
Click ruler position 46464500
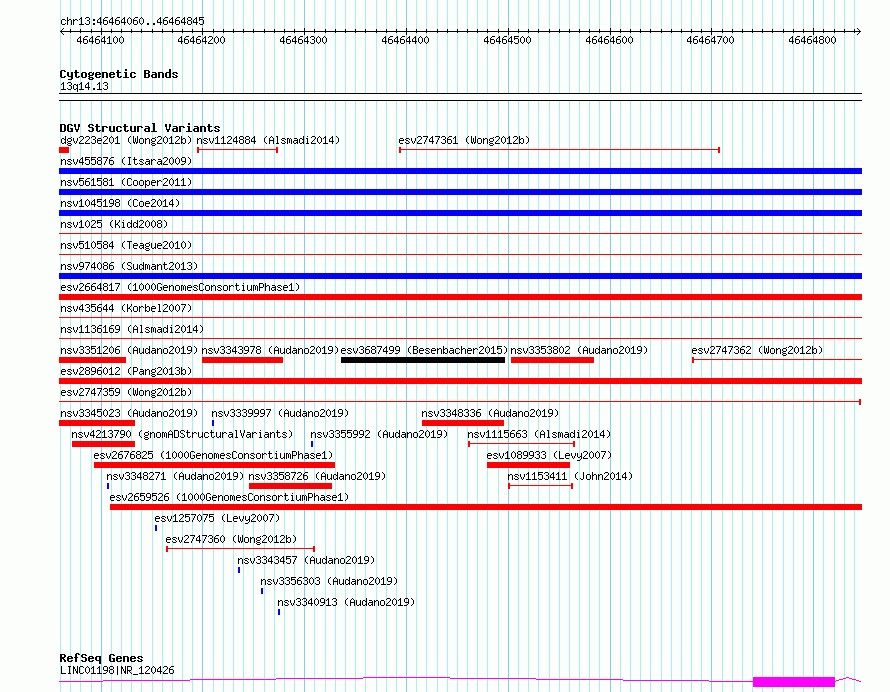(x=507, y=40)
